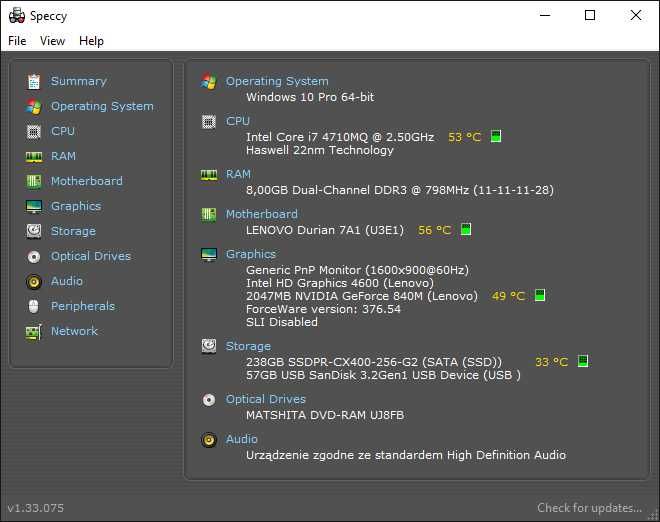Click the Graphics monitor icon in sidebar
660x522 pixels.
[x=34, y=207]
